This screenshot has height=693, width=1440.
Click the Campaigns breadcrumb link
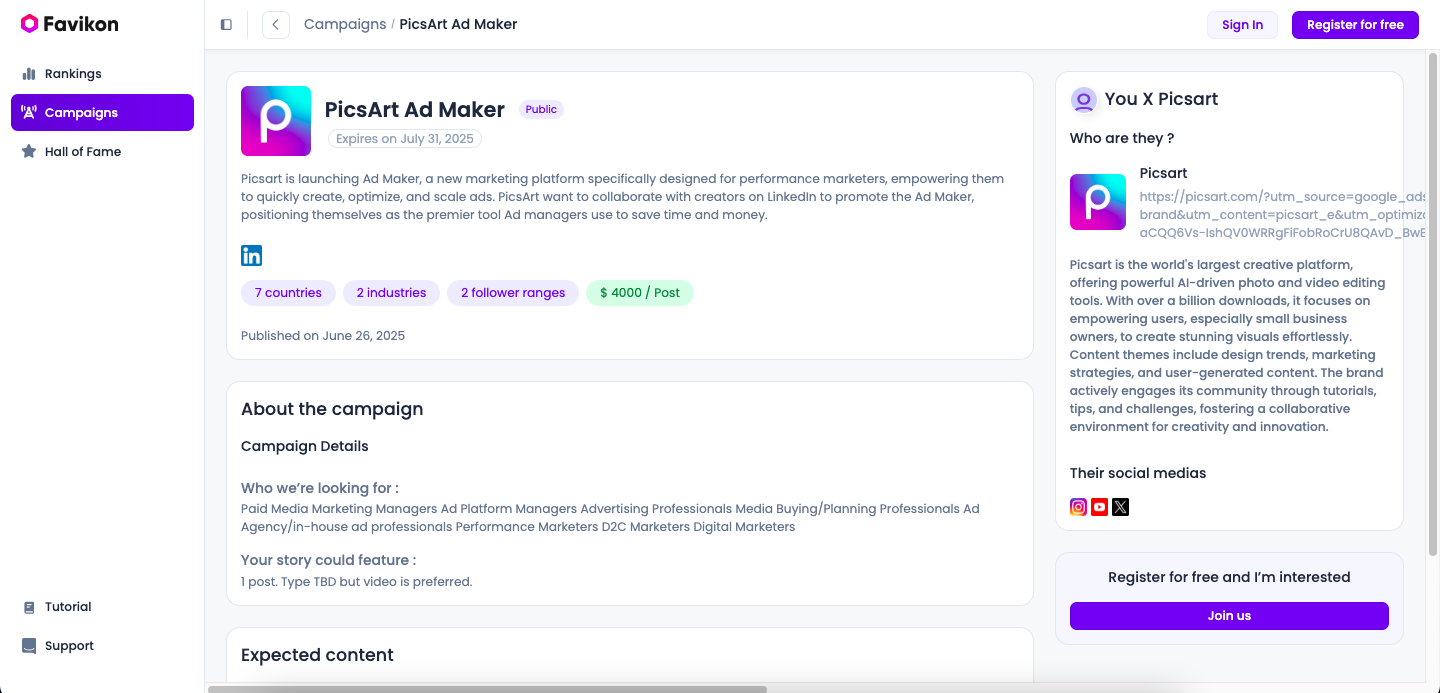tap(345, 24)
